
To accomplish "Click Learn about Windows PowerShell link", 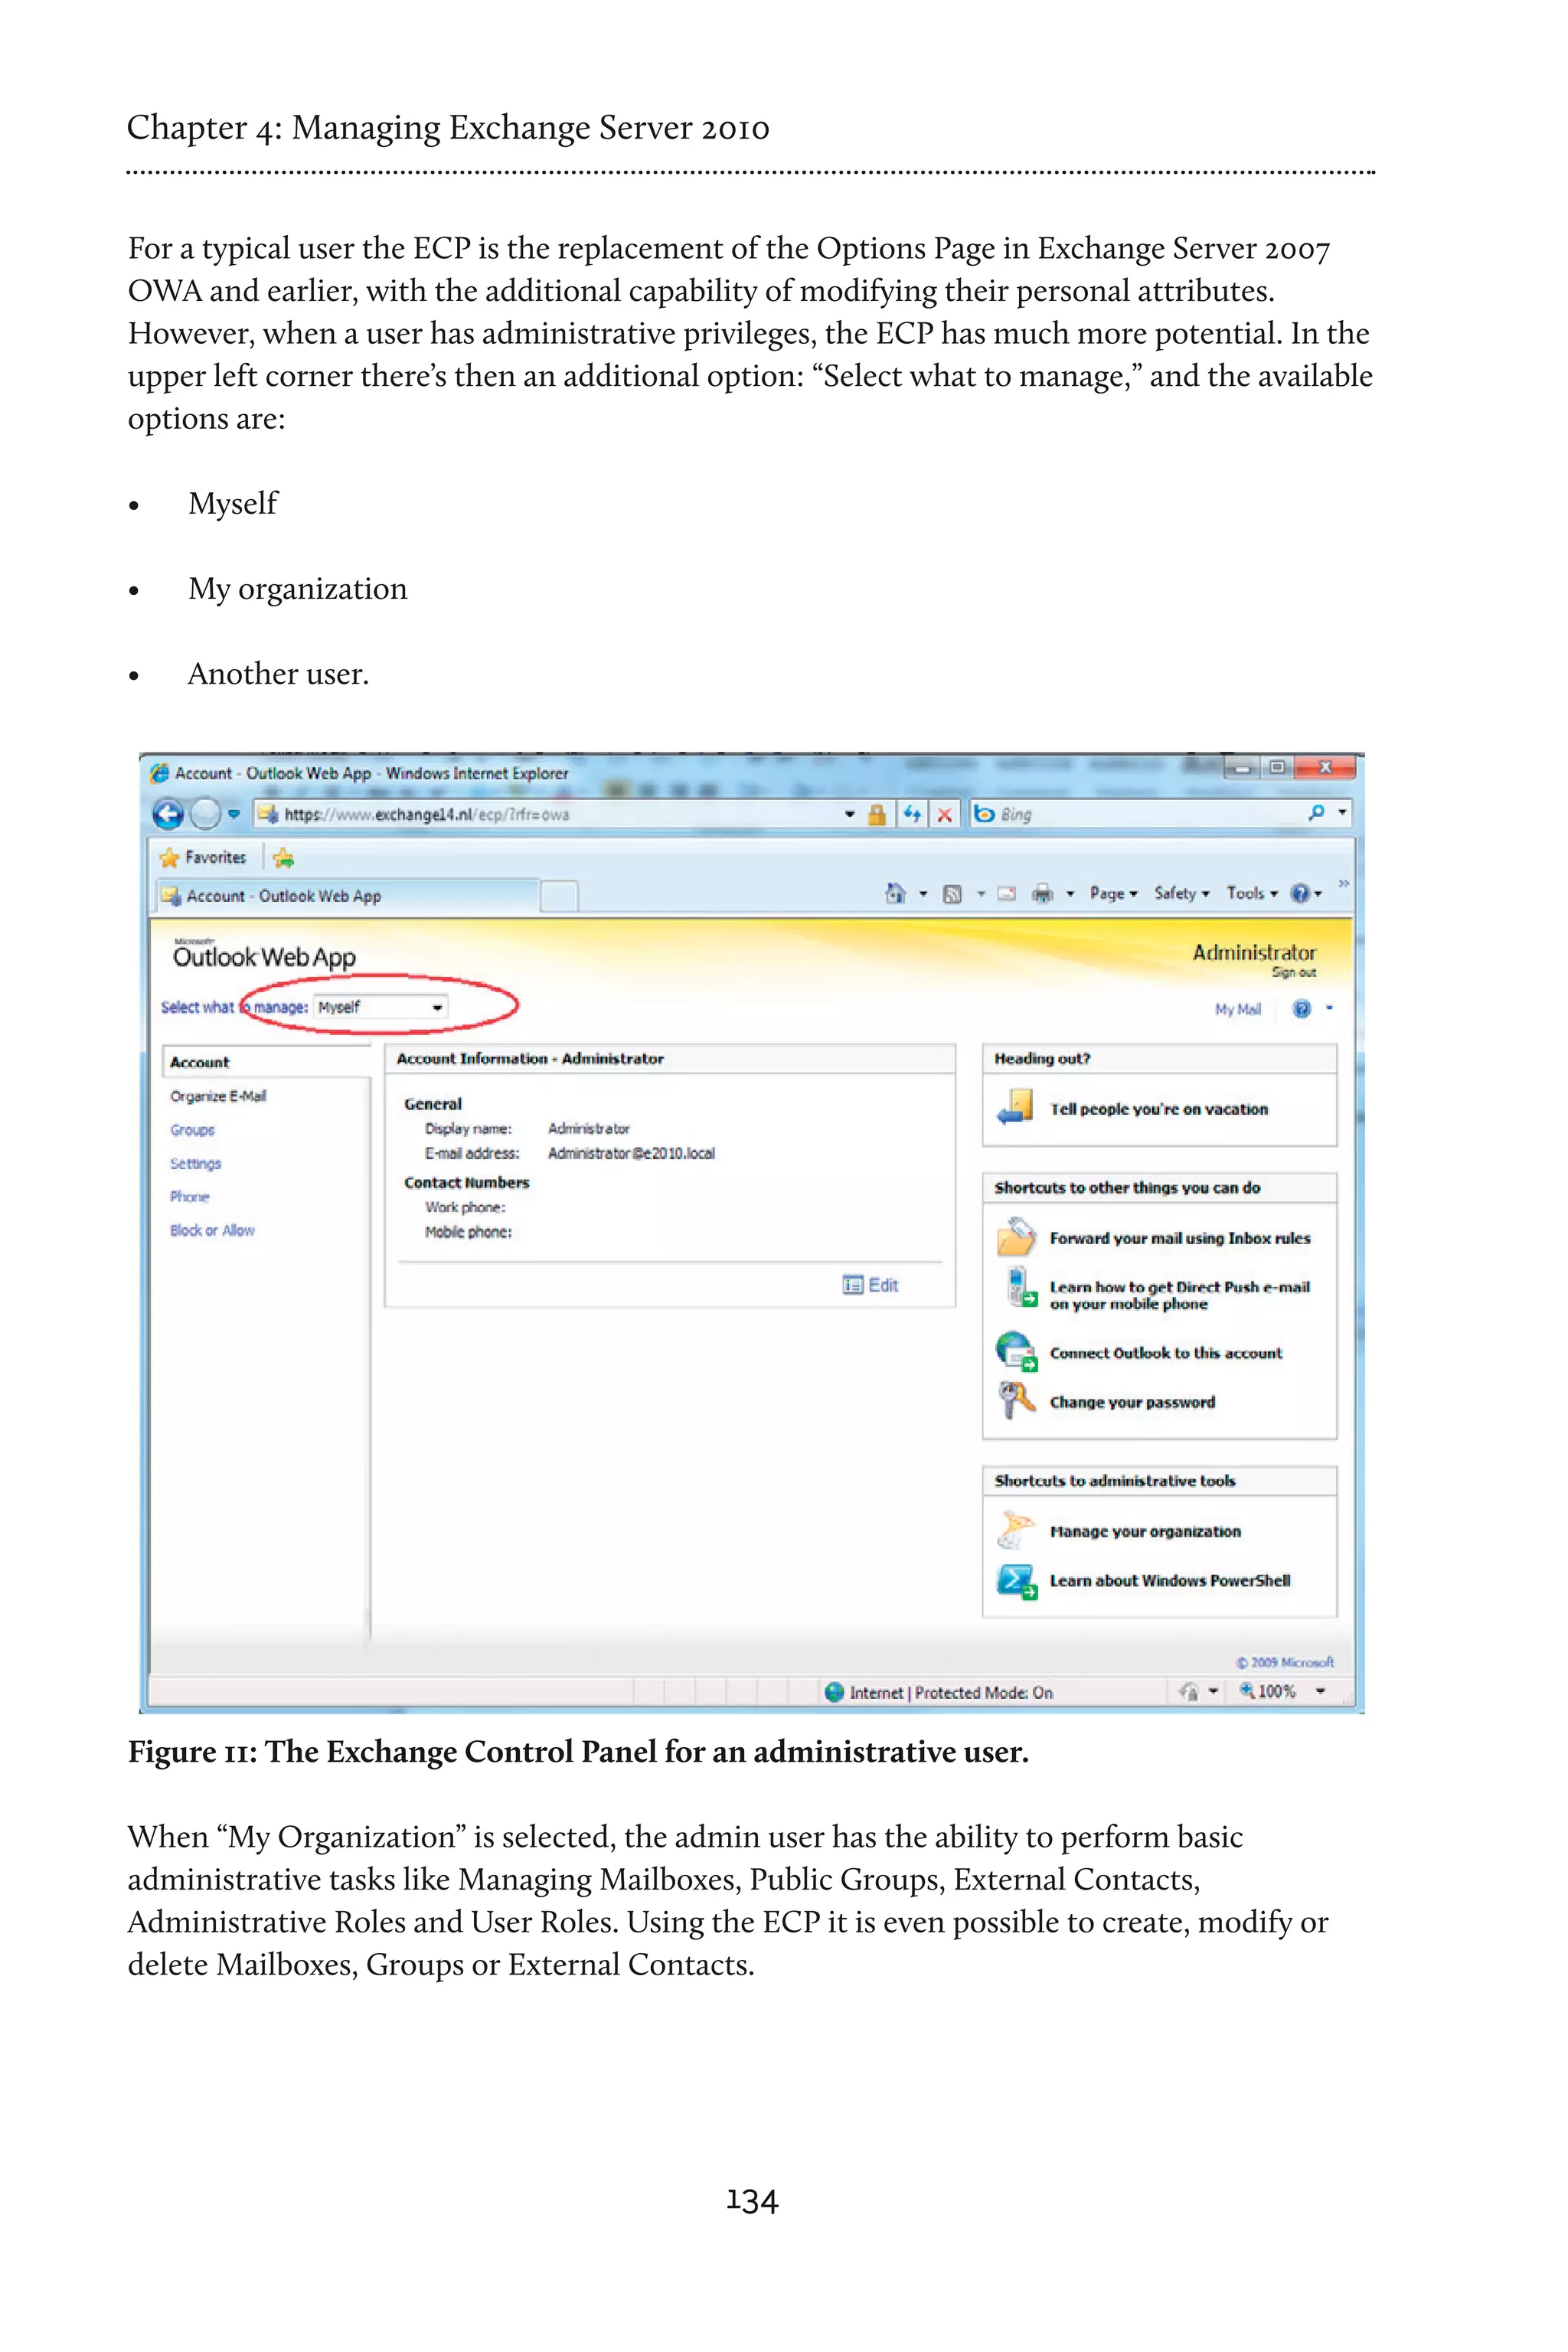I will 1169,1581.
